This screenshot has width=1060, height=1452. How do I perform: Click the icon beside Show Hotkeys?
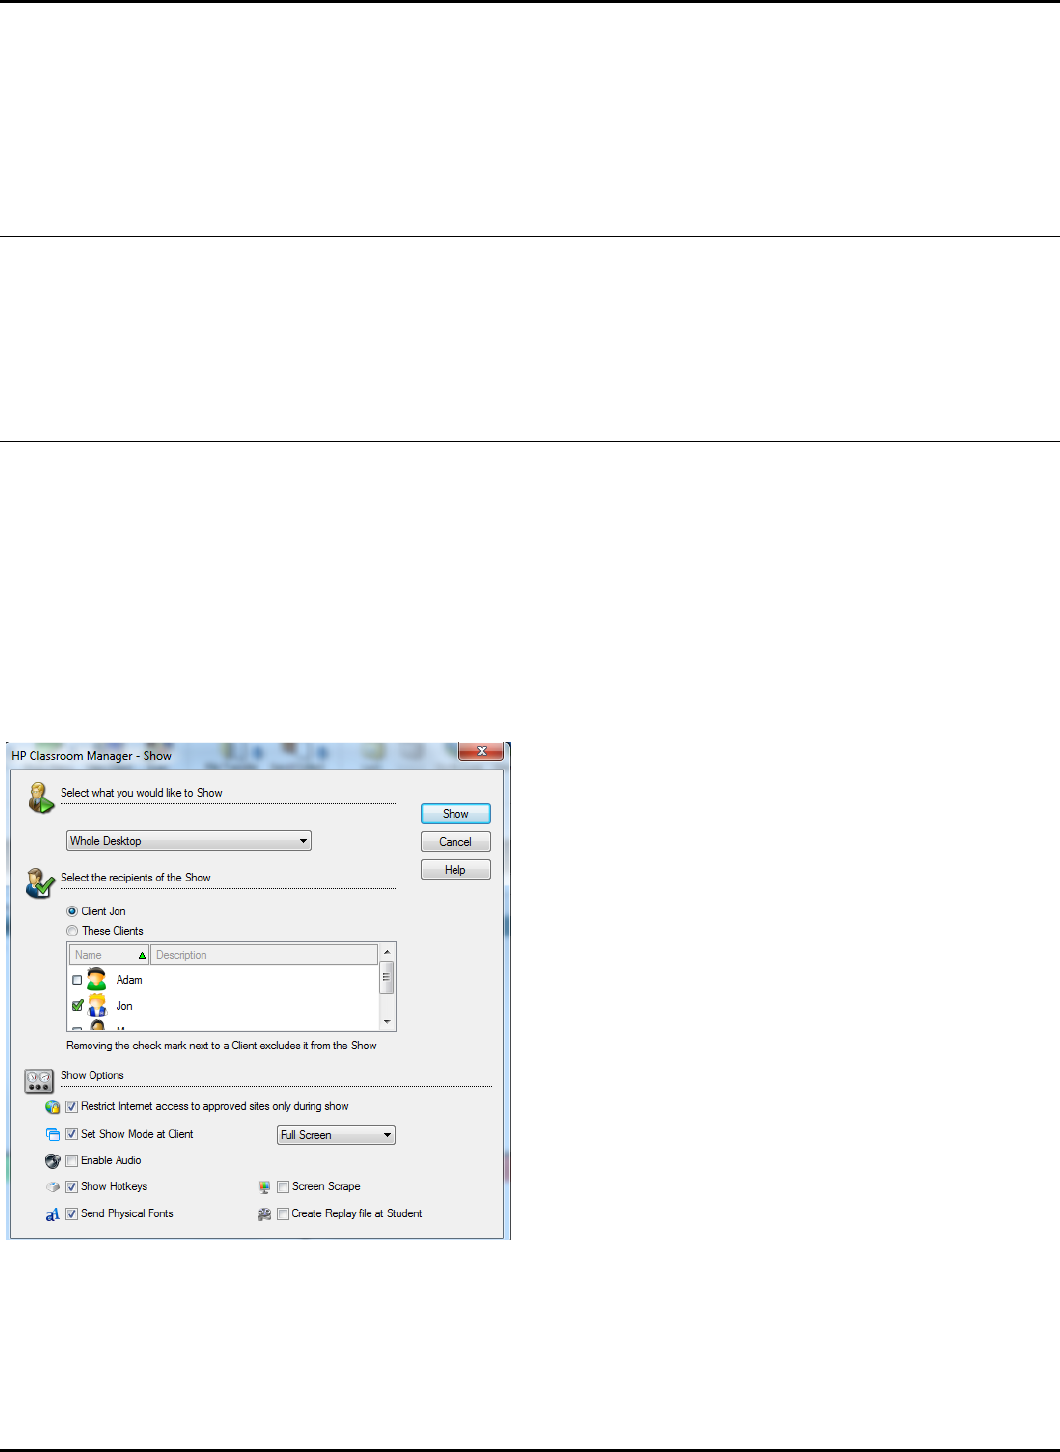coord(53,1187)
